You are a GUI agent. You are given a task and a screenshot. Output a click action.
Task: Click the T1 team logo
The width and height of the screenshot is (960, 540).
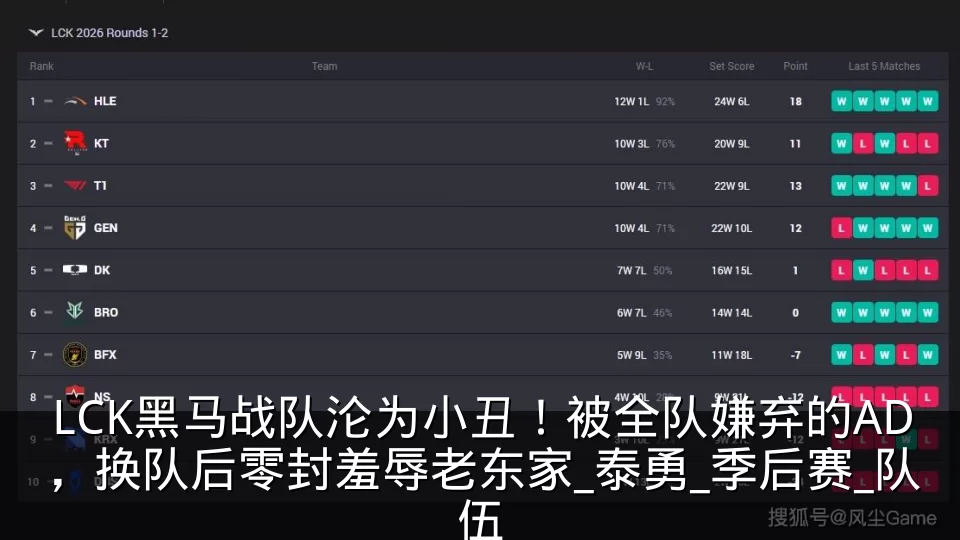click(x=75, y=186)
